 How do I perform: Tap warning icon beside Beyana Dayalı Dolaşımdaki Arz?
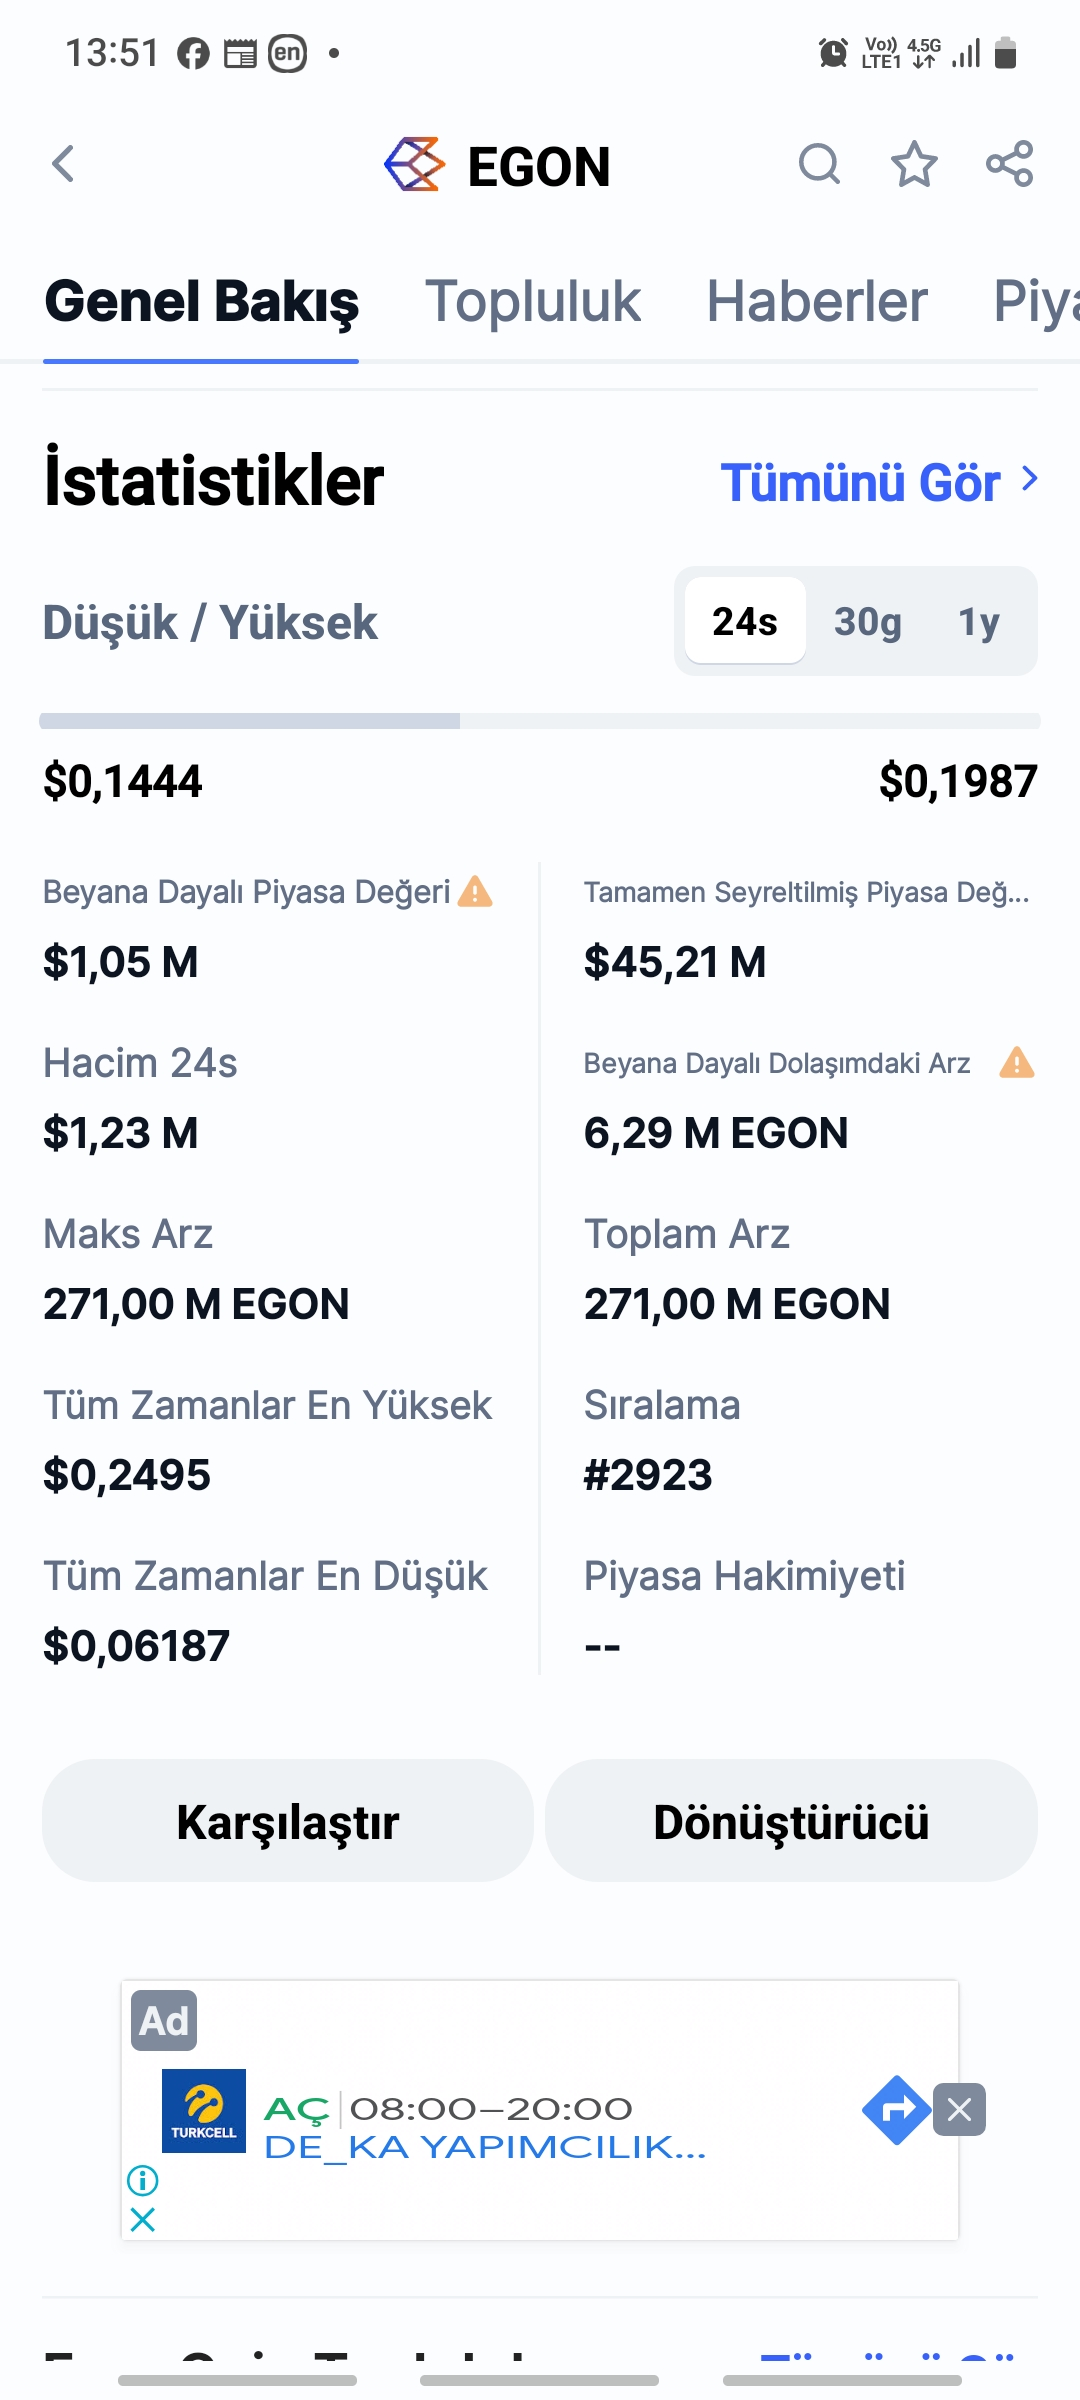pyautogui.click(x=1017, y=1062)
